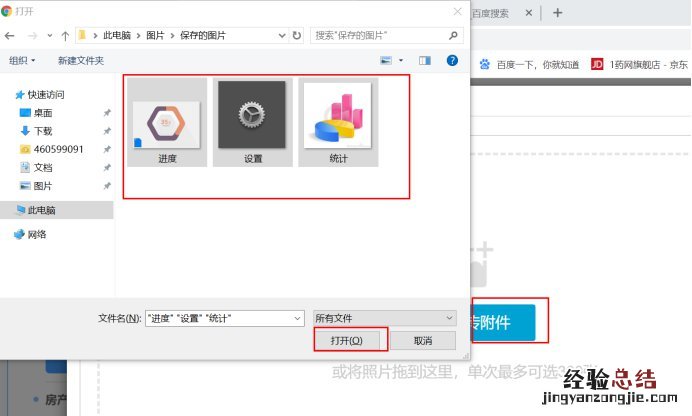Open a new browser tab
This screenshot has height=416, width=692.
pyautogui.click(x=557, y=13)
